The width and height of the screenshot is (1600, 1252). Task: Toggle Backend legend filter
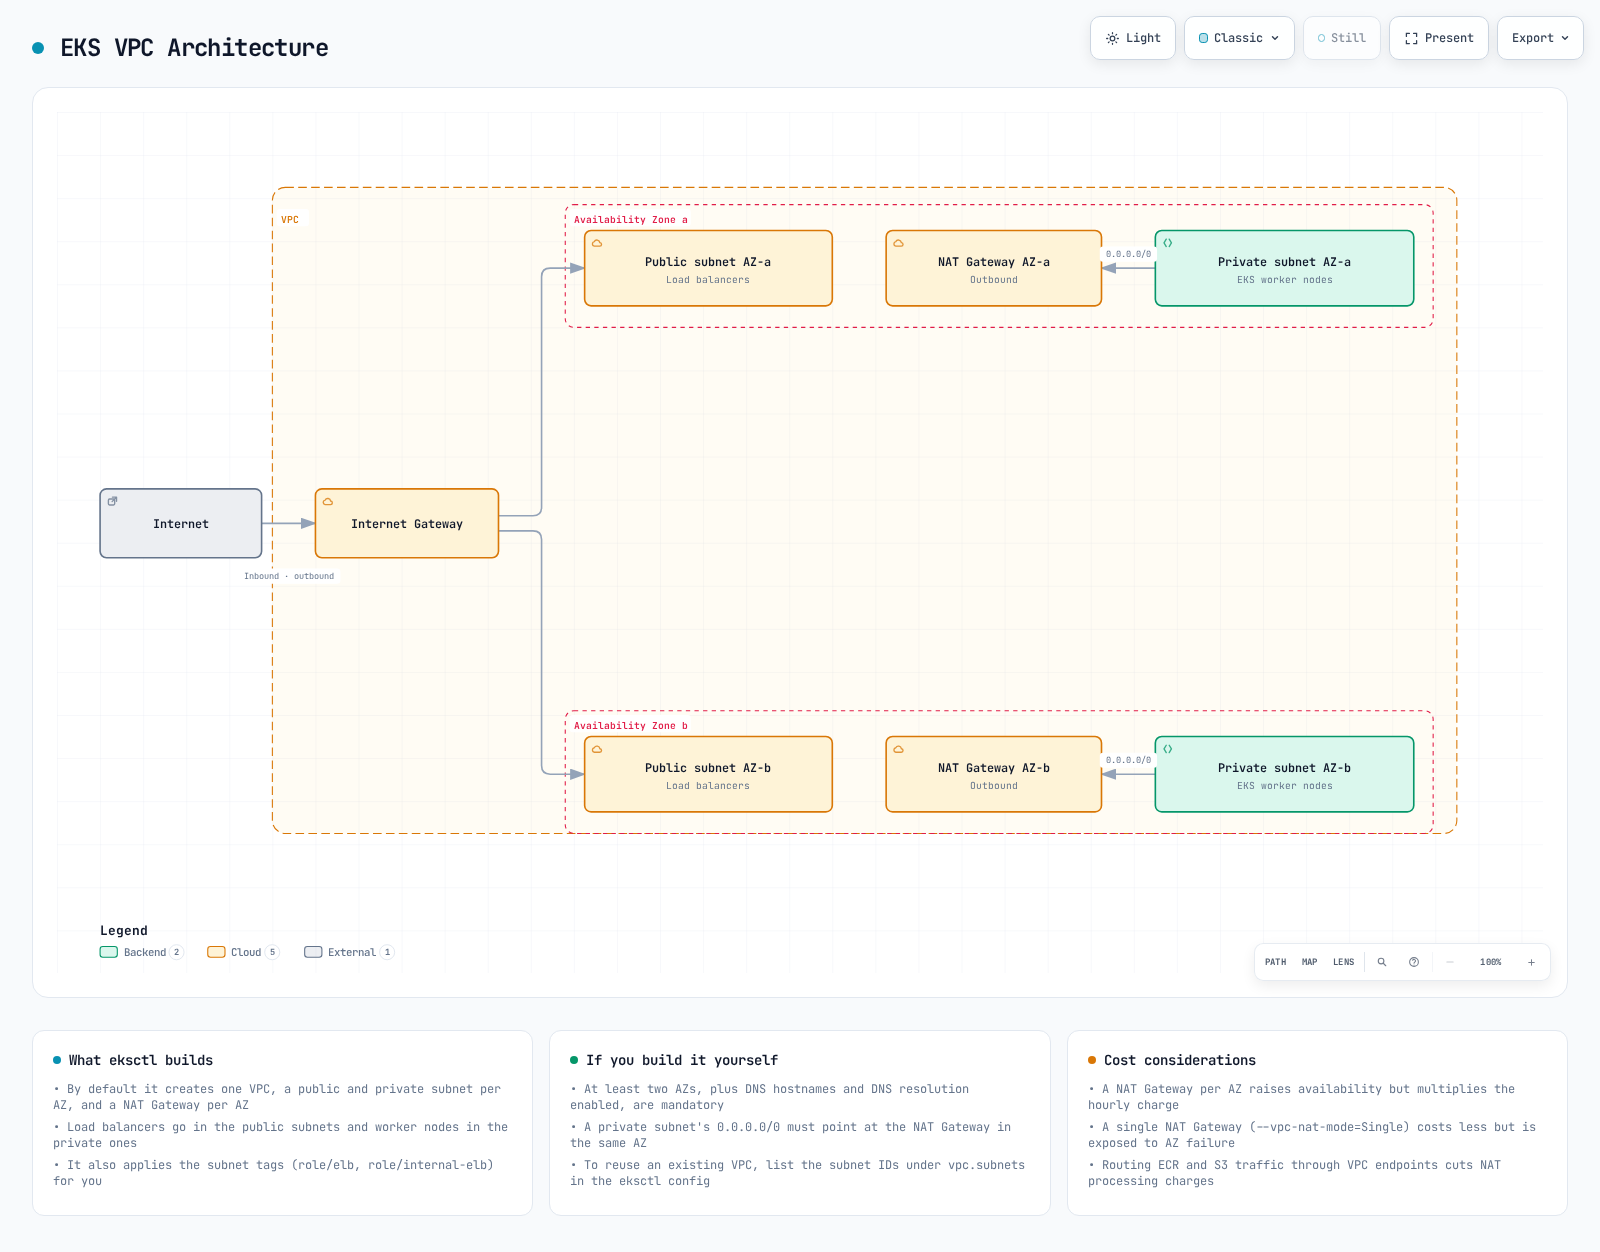tap(142, 952)
